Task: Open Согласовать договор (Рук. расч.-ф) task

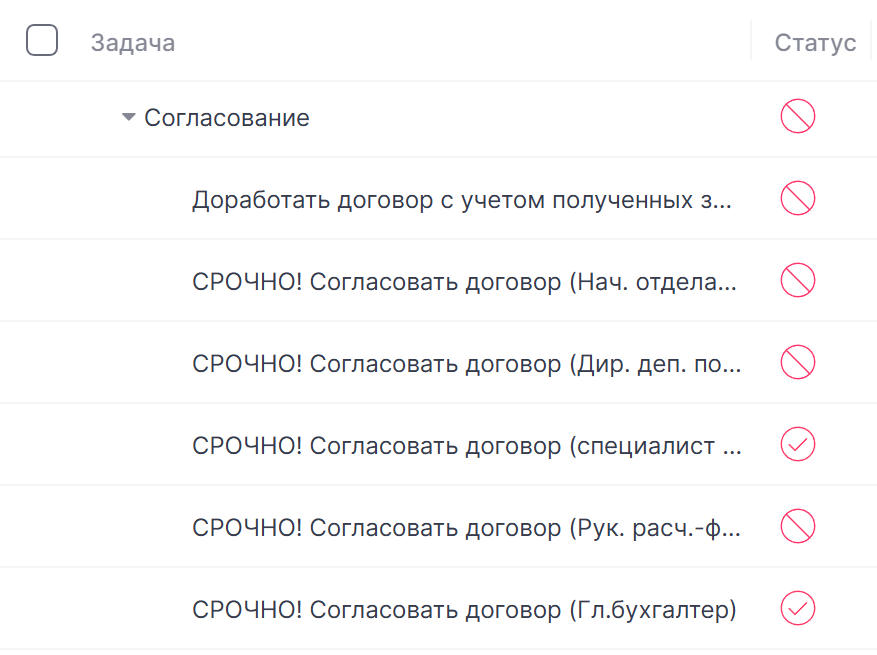Action: [466, 528]
